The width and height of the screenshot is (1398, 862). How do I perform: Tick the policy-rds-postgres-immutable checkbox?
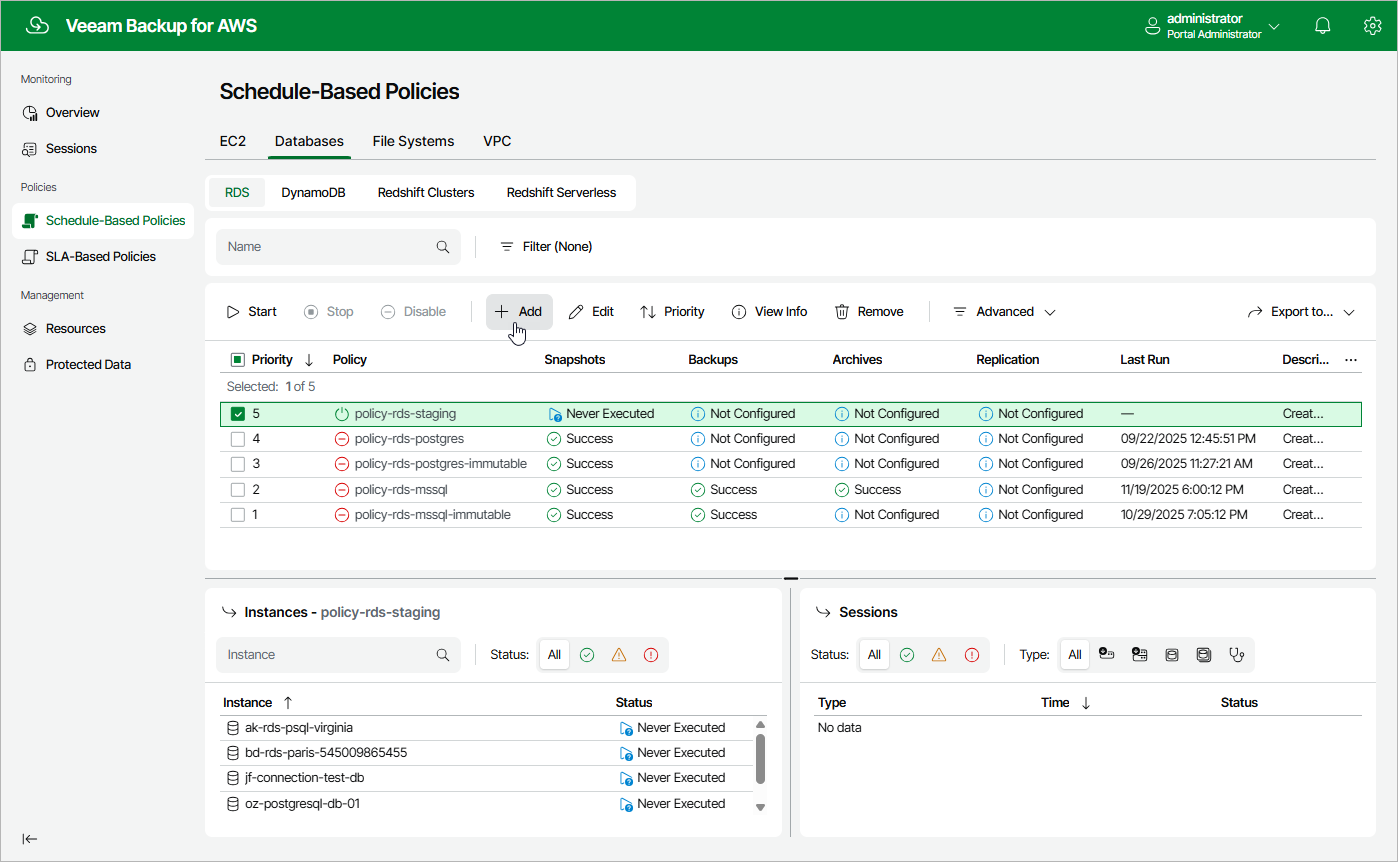(238, 464)
